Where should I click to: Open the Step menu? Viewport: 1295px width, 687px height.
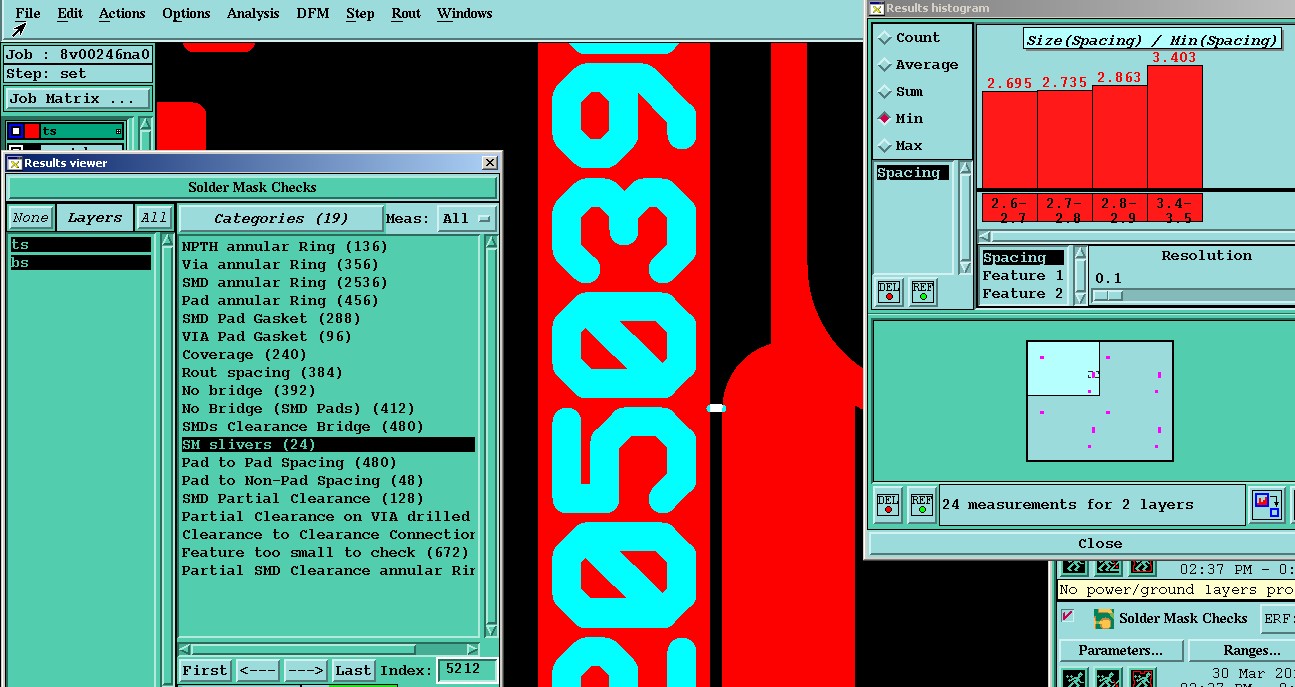[x=360, y=13]
